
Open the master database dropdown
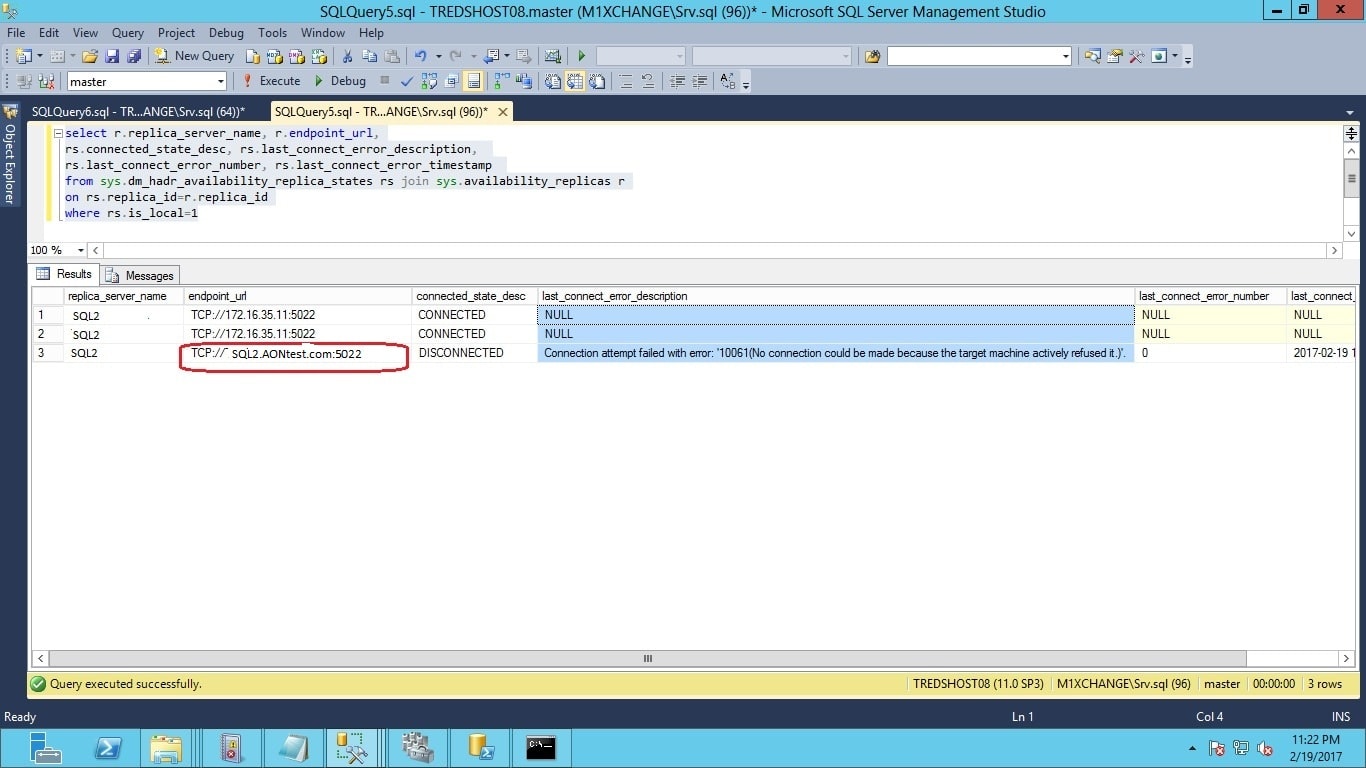pos(220,82)
